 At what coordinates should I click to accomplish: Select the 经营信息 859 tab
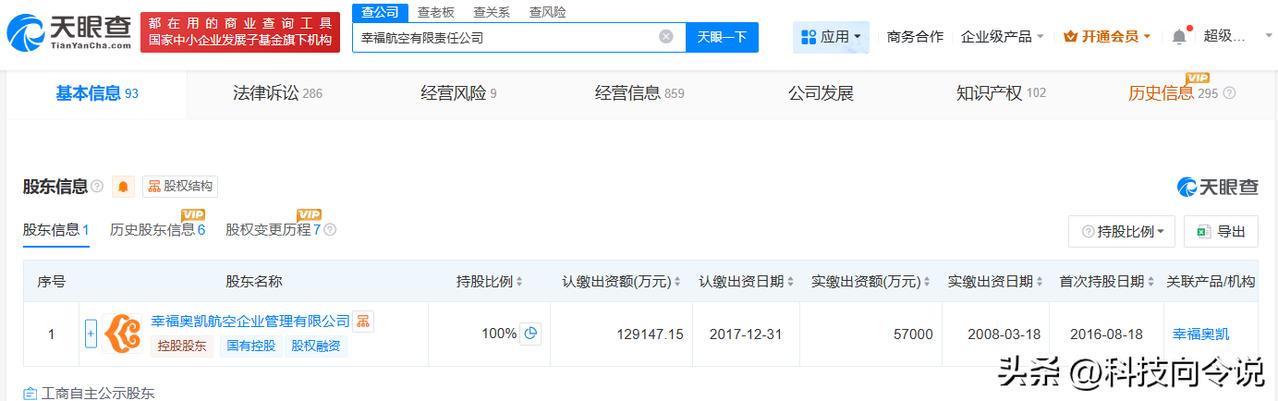(640, 93)
